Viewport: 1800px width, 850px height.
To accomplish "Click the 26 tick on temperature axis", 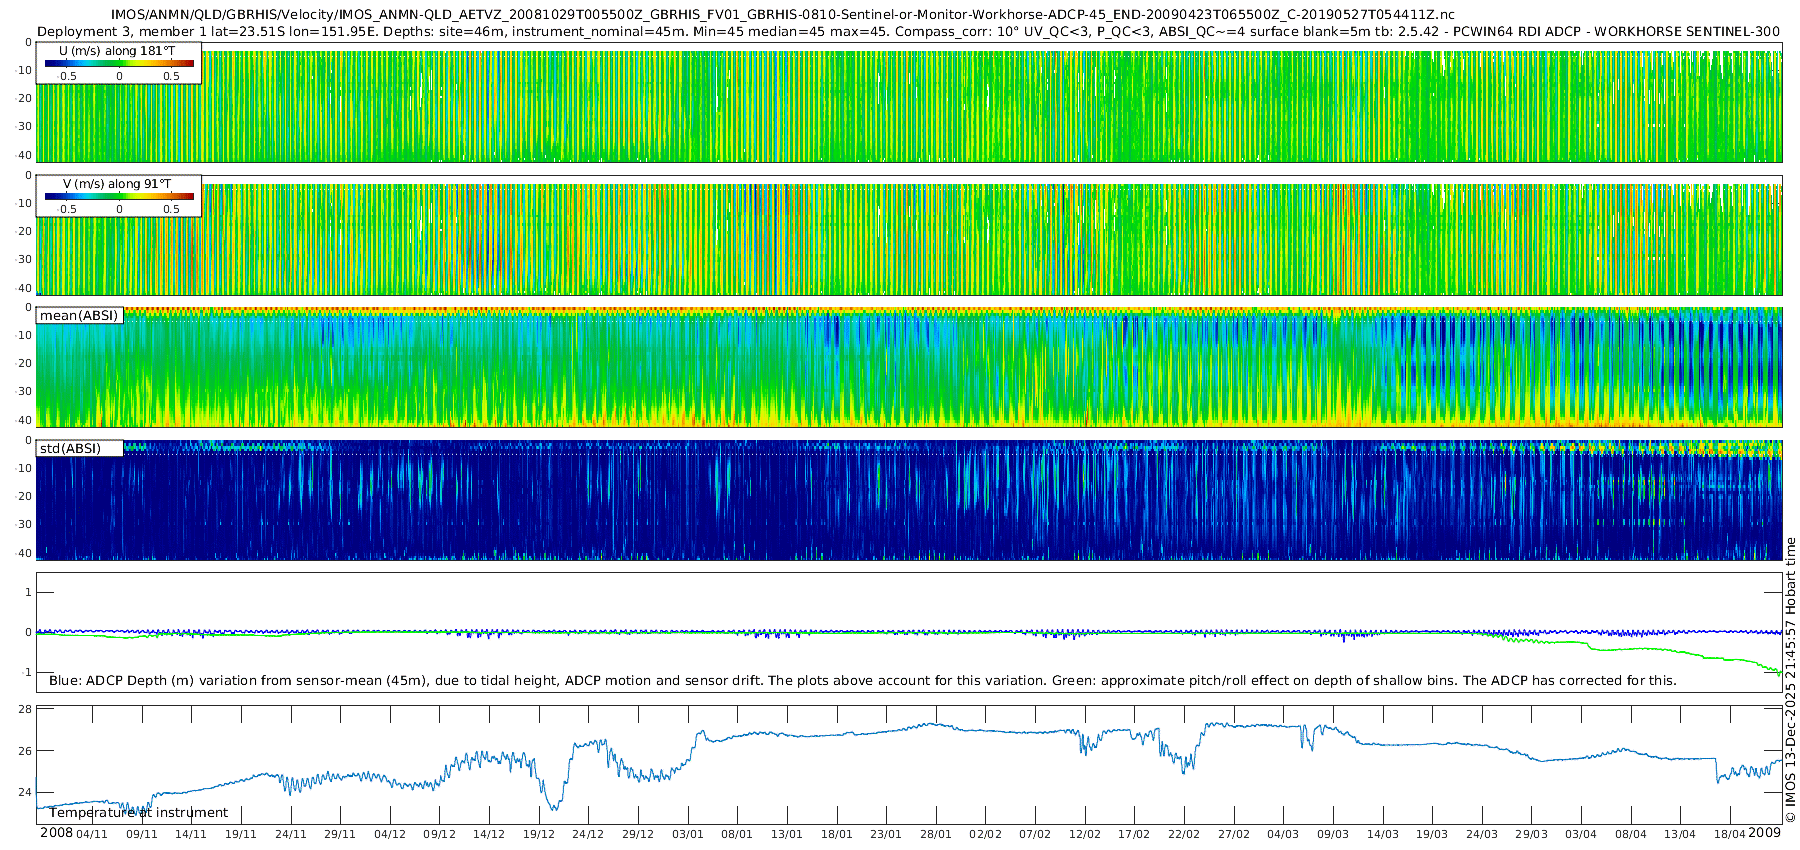I will click(25, 751).
